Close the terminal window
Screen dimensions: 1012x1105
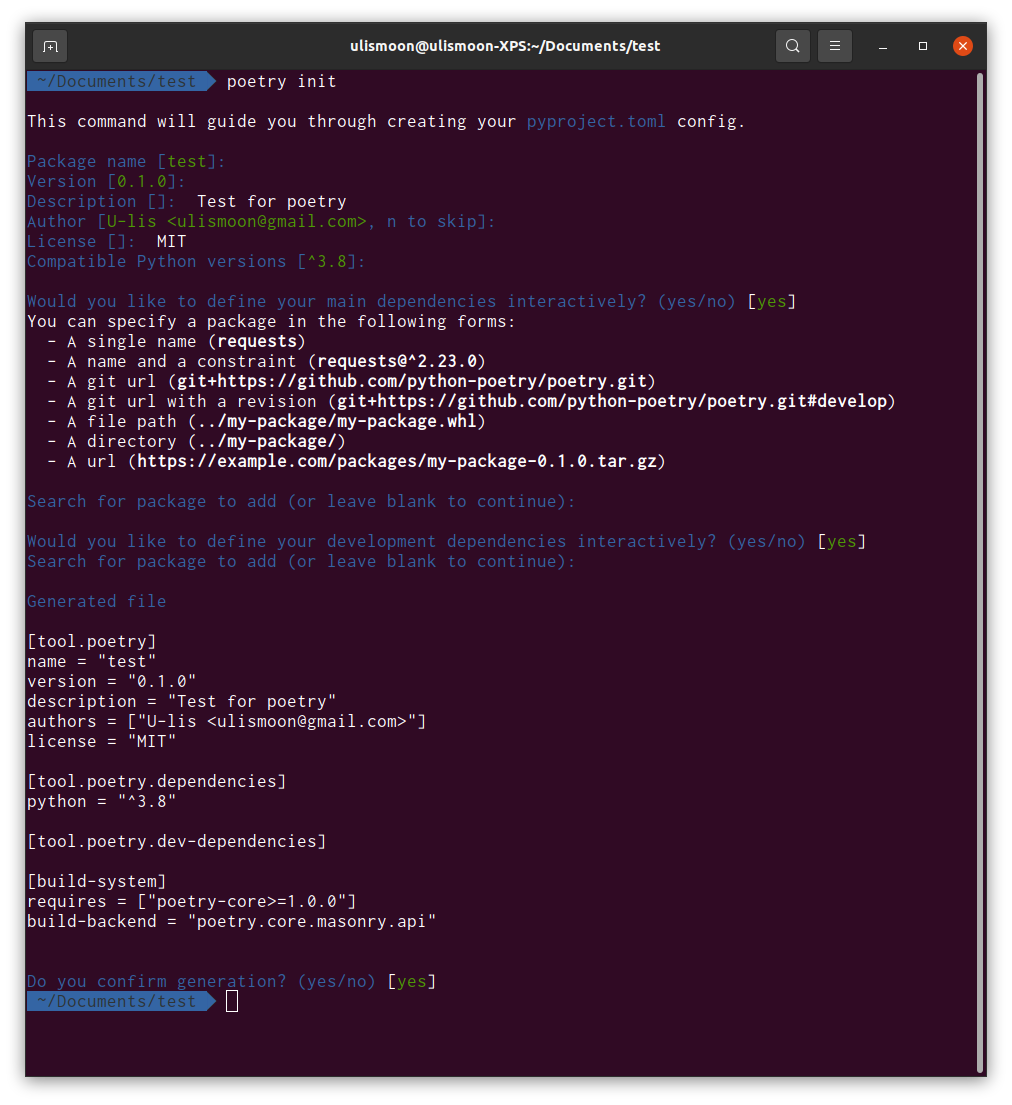(963, 47)
